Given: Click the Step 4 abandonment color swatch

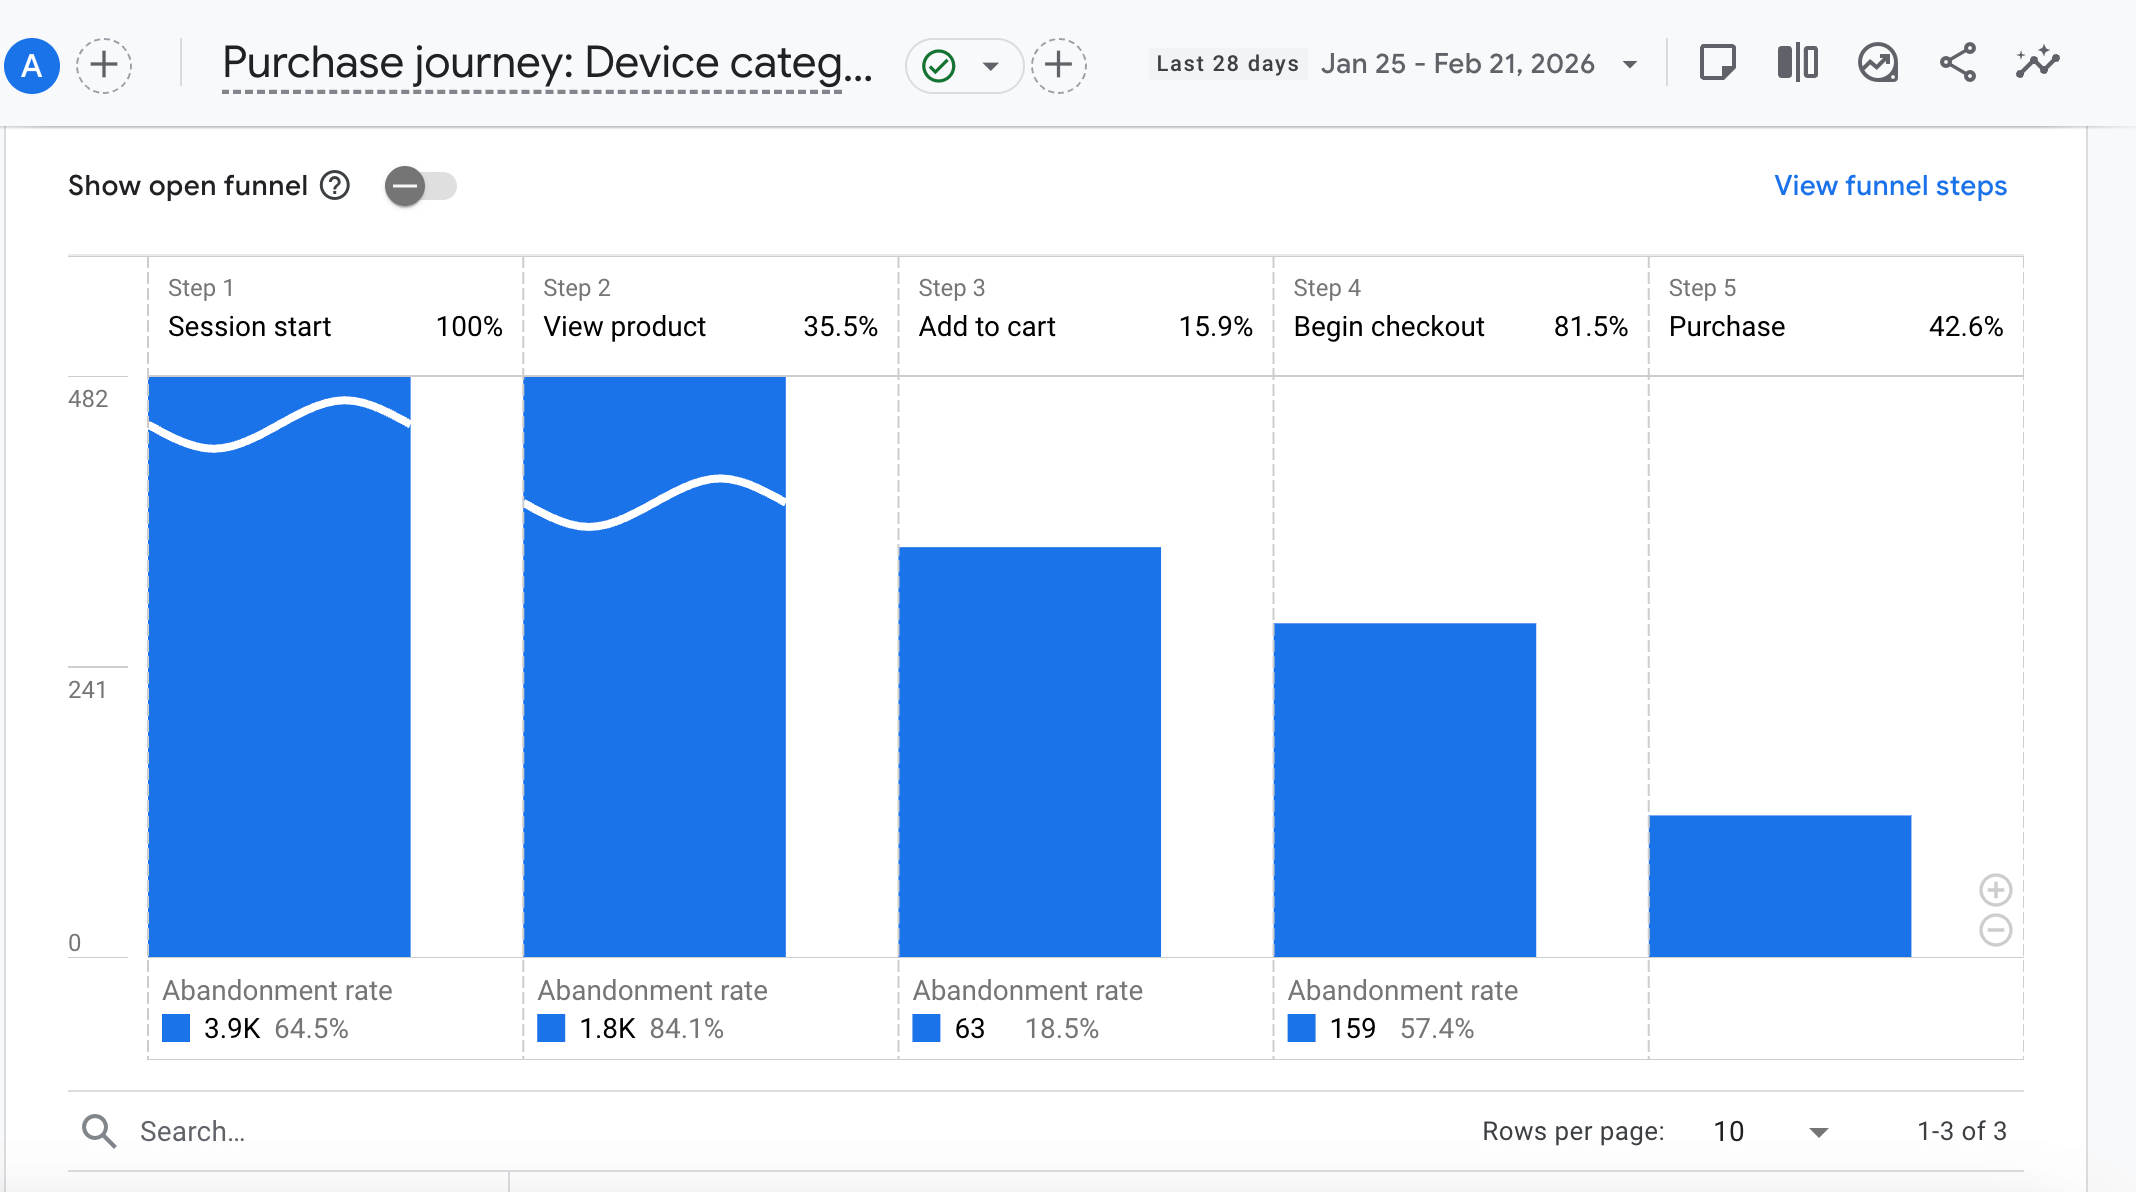Looking at the screenshot, I should 1301,1028.
